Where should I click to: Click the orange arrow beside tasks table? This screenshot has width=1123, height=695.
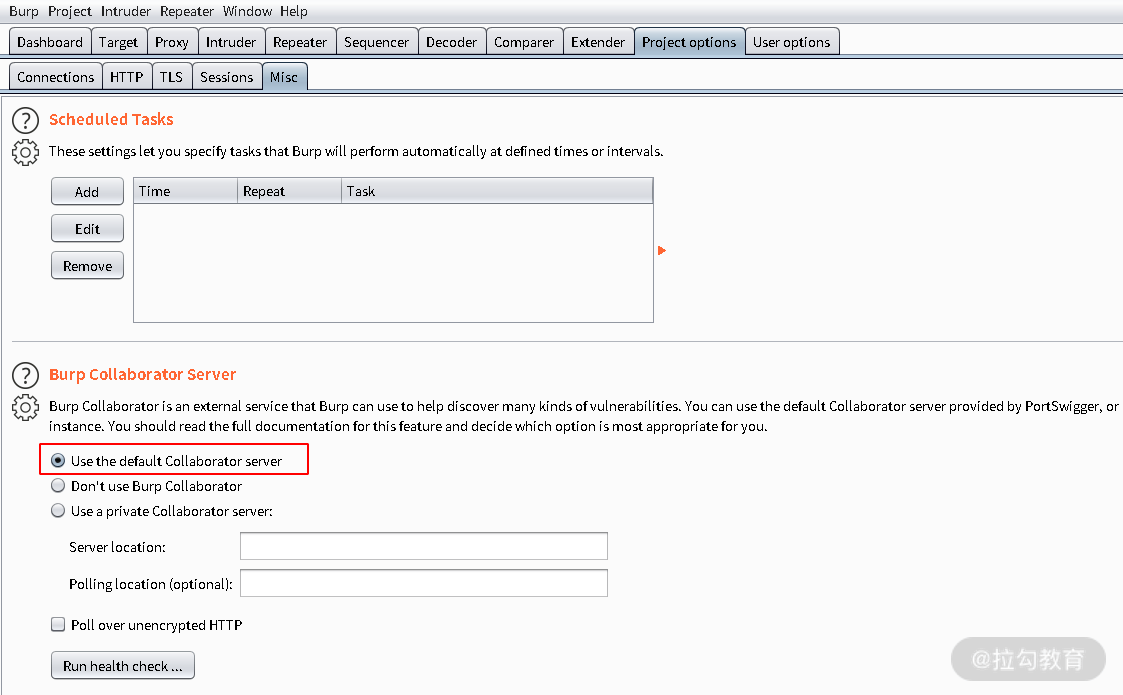tap(662, 250)
